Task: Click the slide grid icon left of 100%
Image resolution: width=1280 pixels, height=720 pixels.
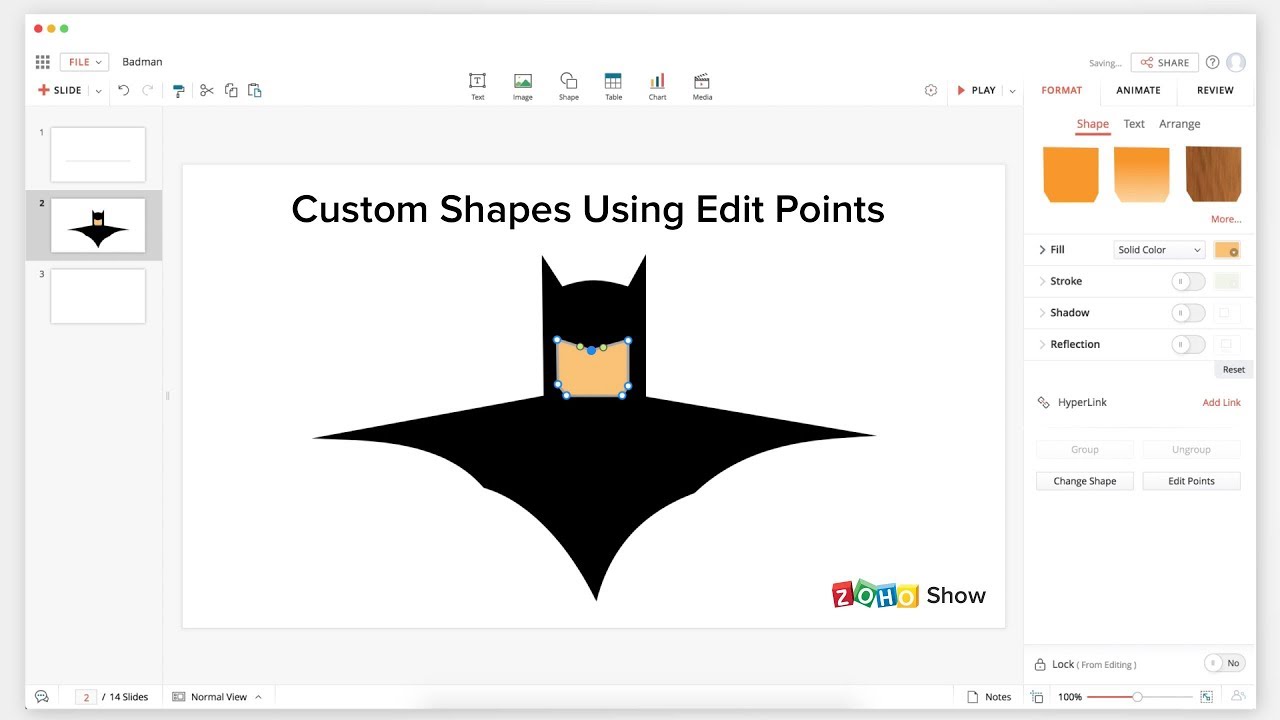Action: click(x=1037, y=696)
